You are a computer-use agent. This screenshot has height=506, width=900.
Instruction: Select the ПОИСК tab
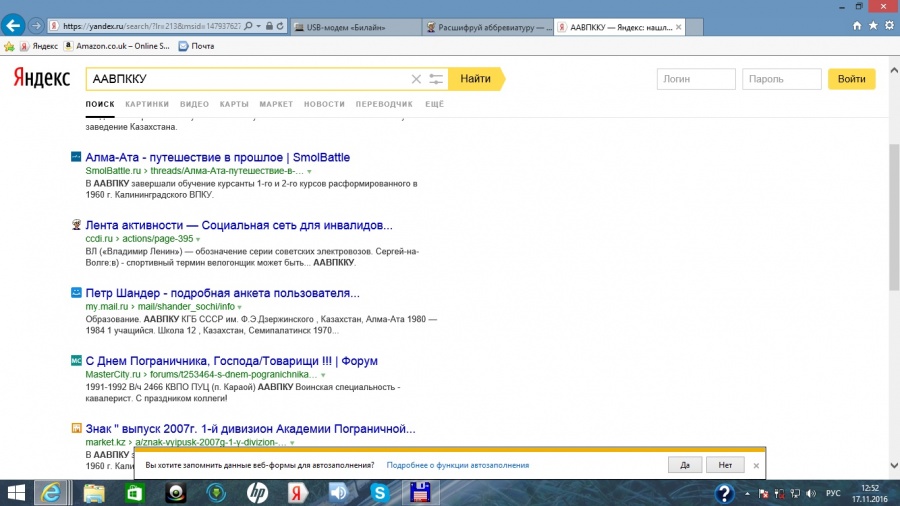tap(100, 104)
